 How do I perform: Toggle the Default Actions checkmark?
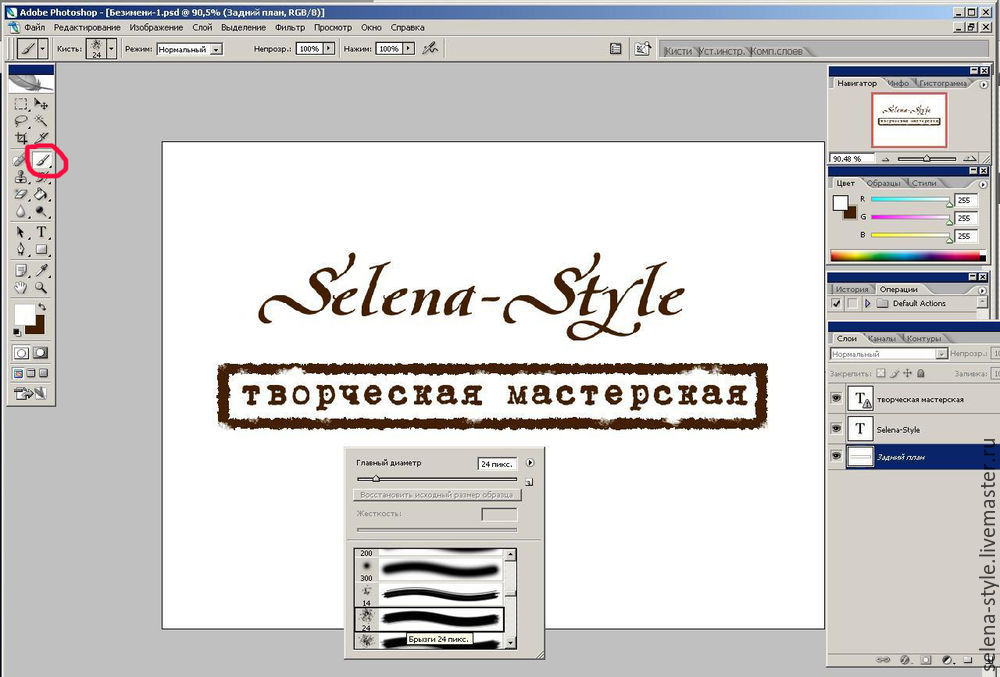836,303
